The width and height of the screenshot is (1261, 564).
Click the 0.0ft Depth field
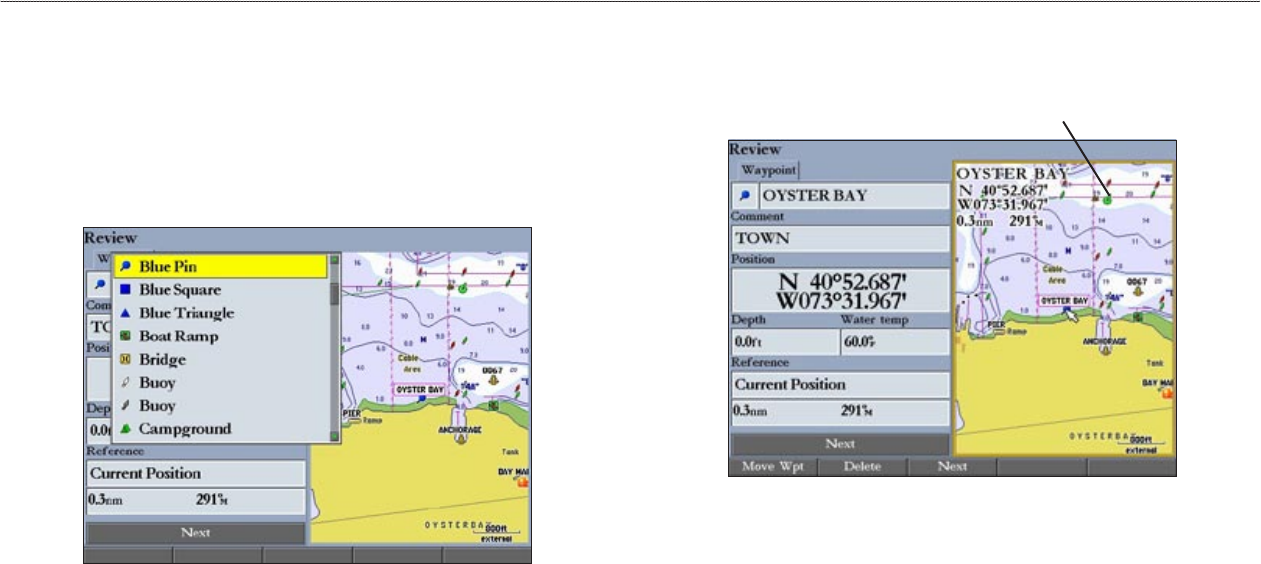785,341
